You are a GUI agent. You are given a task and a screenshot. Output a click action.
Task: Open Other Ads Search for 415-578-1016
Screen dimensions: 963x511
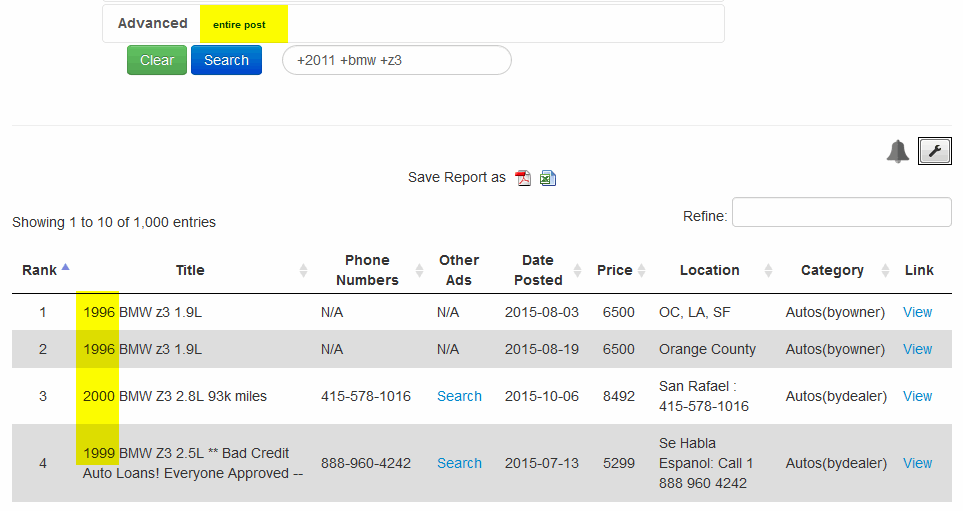pyautogui.click(x=459, y=396)
